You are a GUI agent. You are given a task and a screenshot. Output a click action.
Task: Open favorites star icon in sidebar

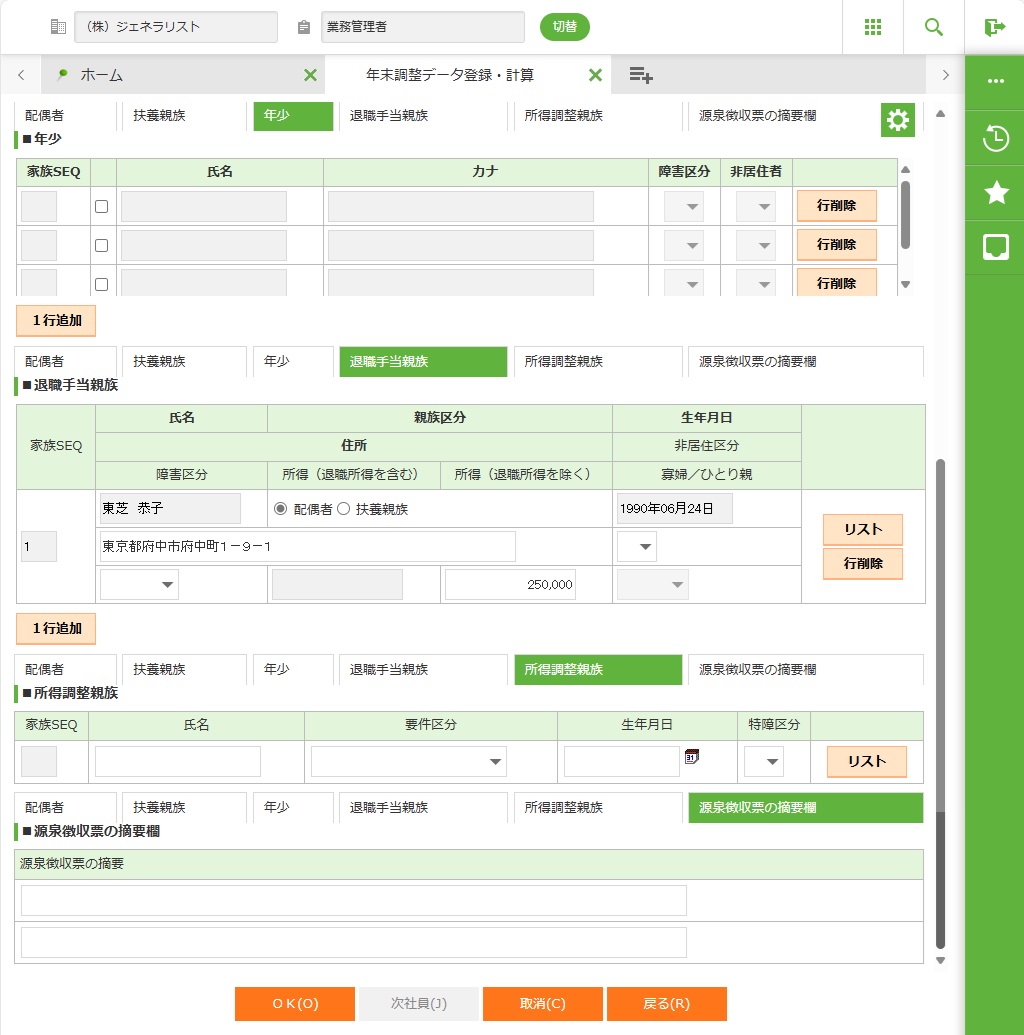coord(996,193)
